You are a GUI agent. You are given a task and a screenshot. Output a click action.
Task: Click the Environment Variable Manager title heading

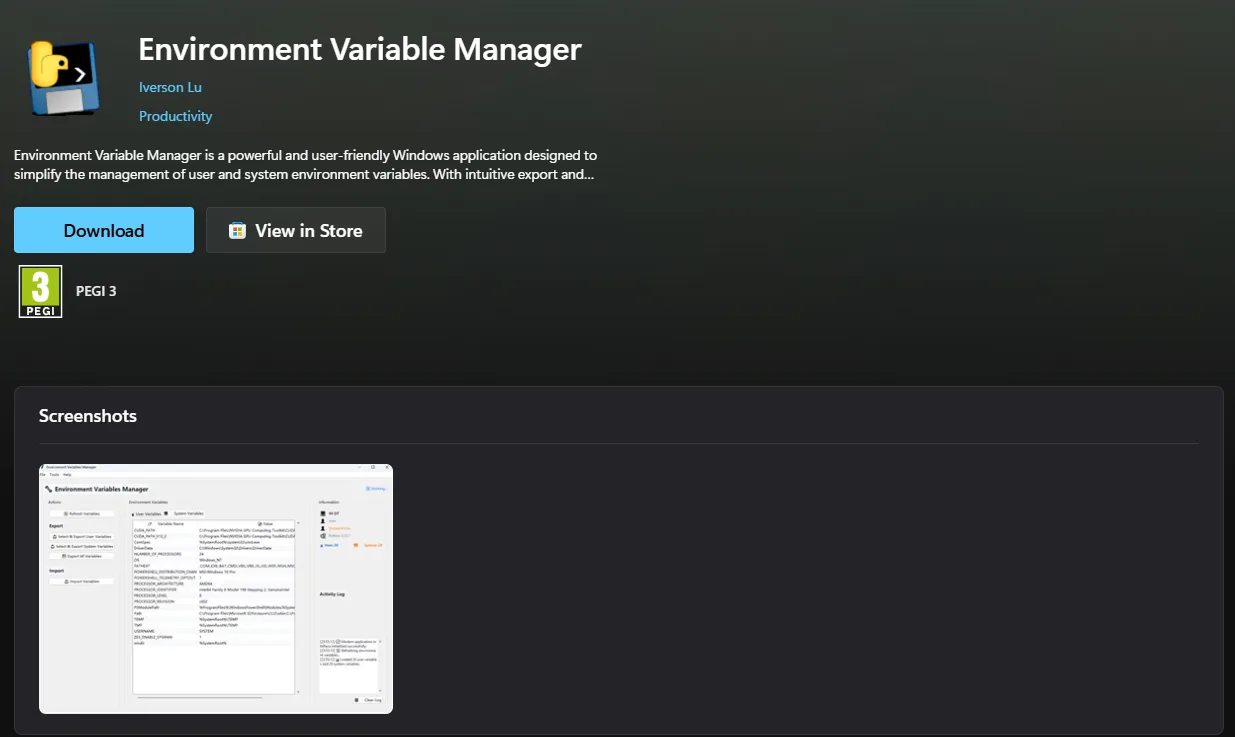(x=359, y=49)
